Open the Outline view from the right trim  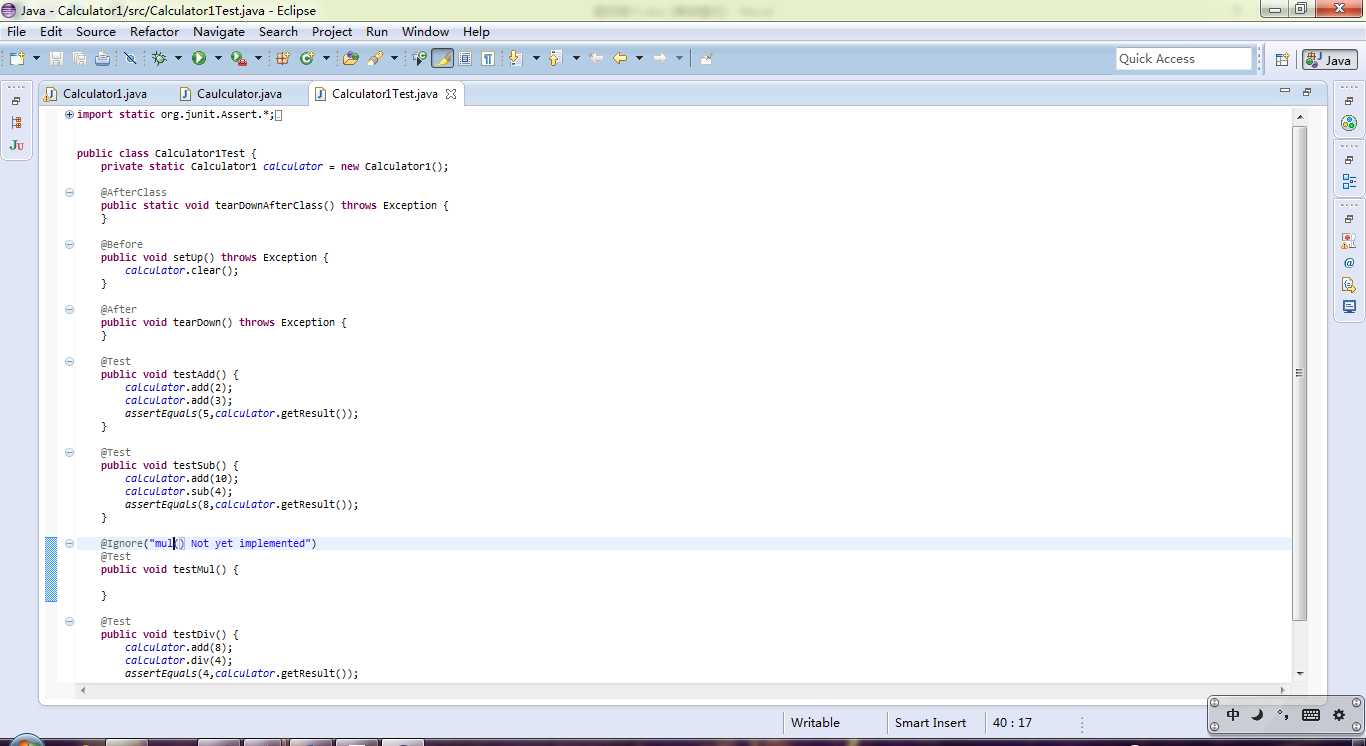coord(1349,182)
